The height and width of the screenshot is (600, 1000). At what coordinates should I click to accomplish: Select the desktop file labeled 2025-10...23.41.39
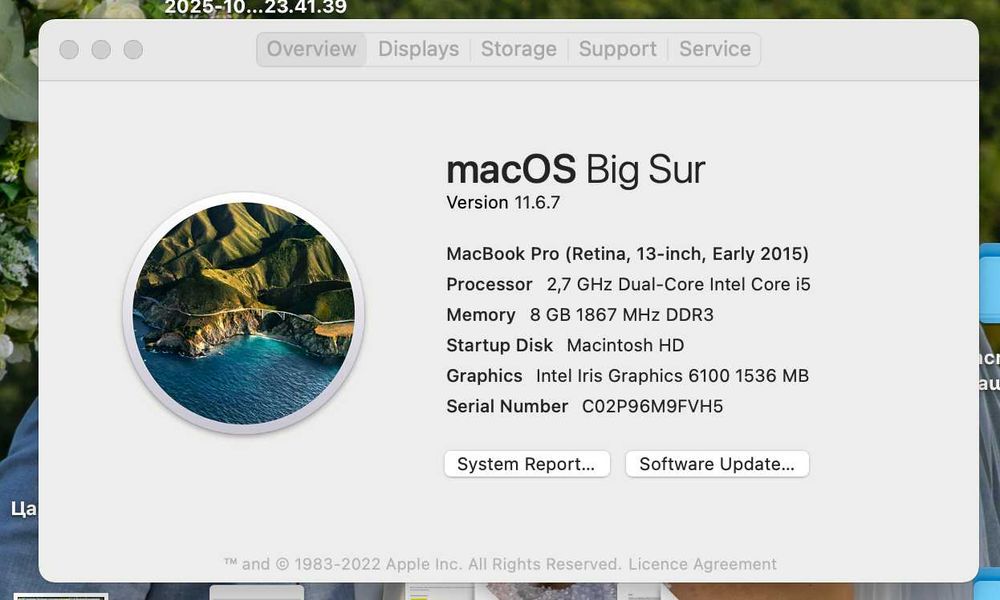coord(256,7)
